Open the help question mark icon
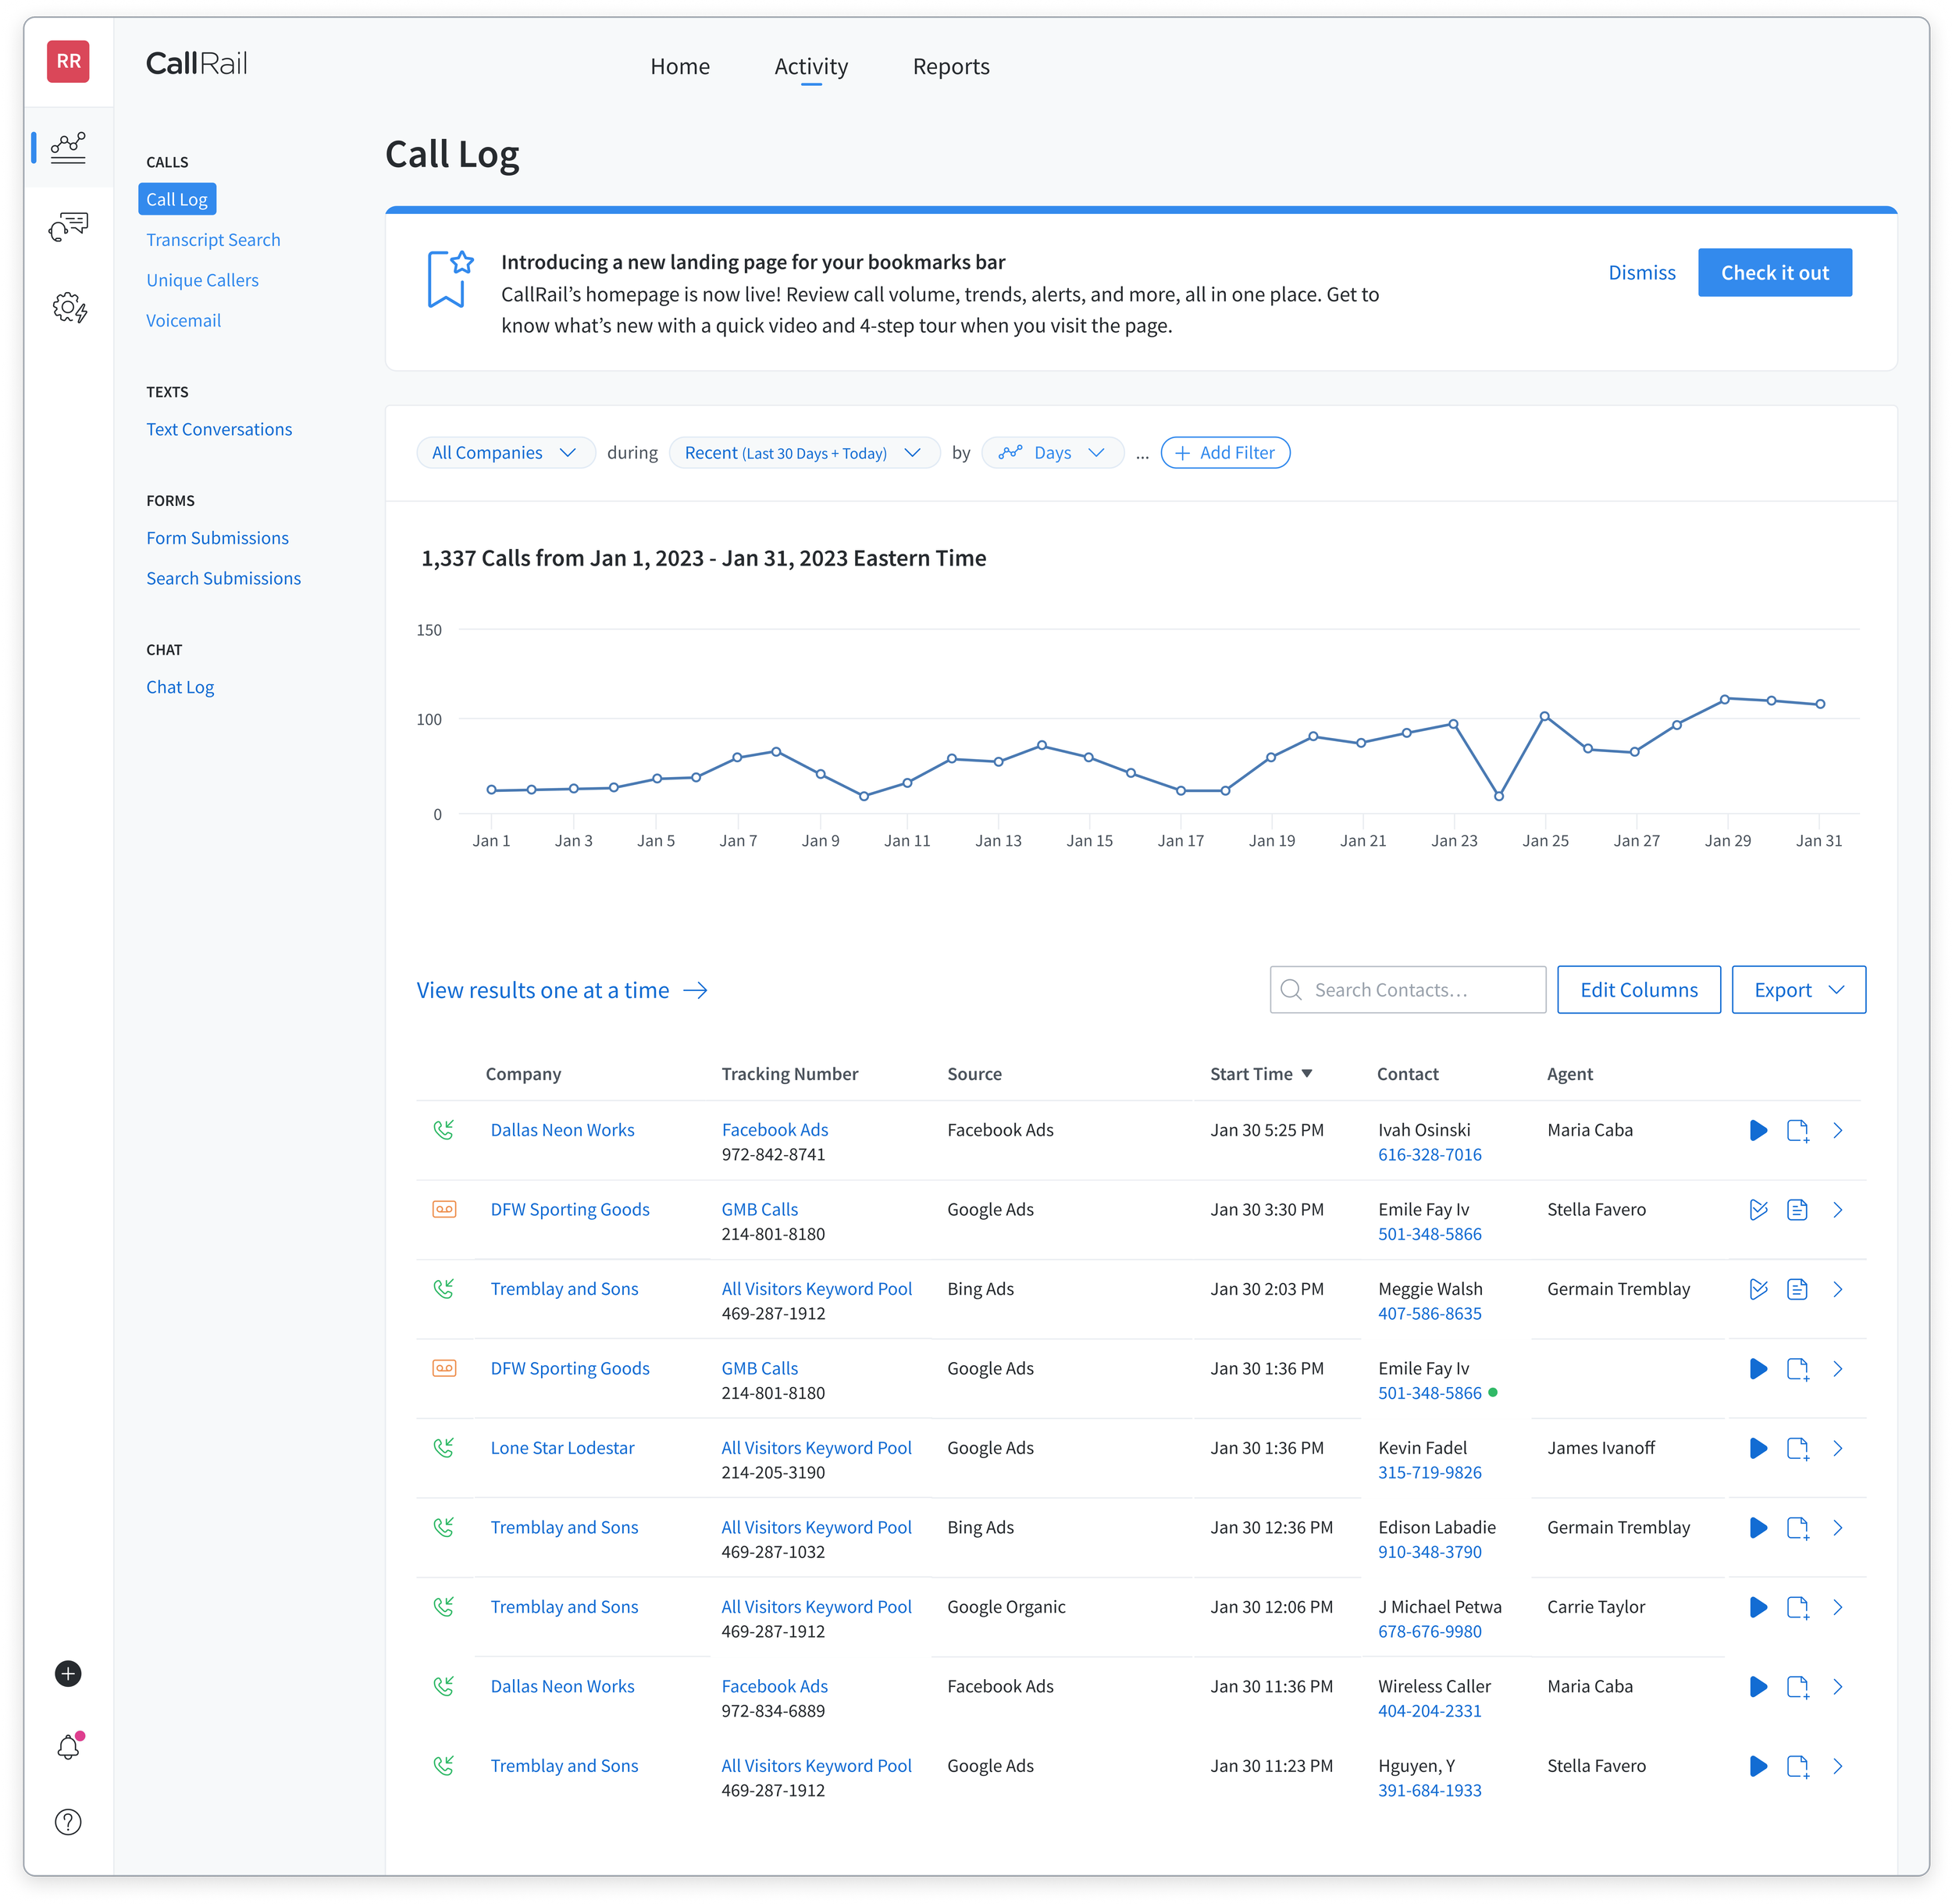1952x1904 pixels. [x=68, y=1821]
